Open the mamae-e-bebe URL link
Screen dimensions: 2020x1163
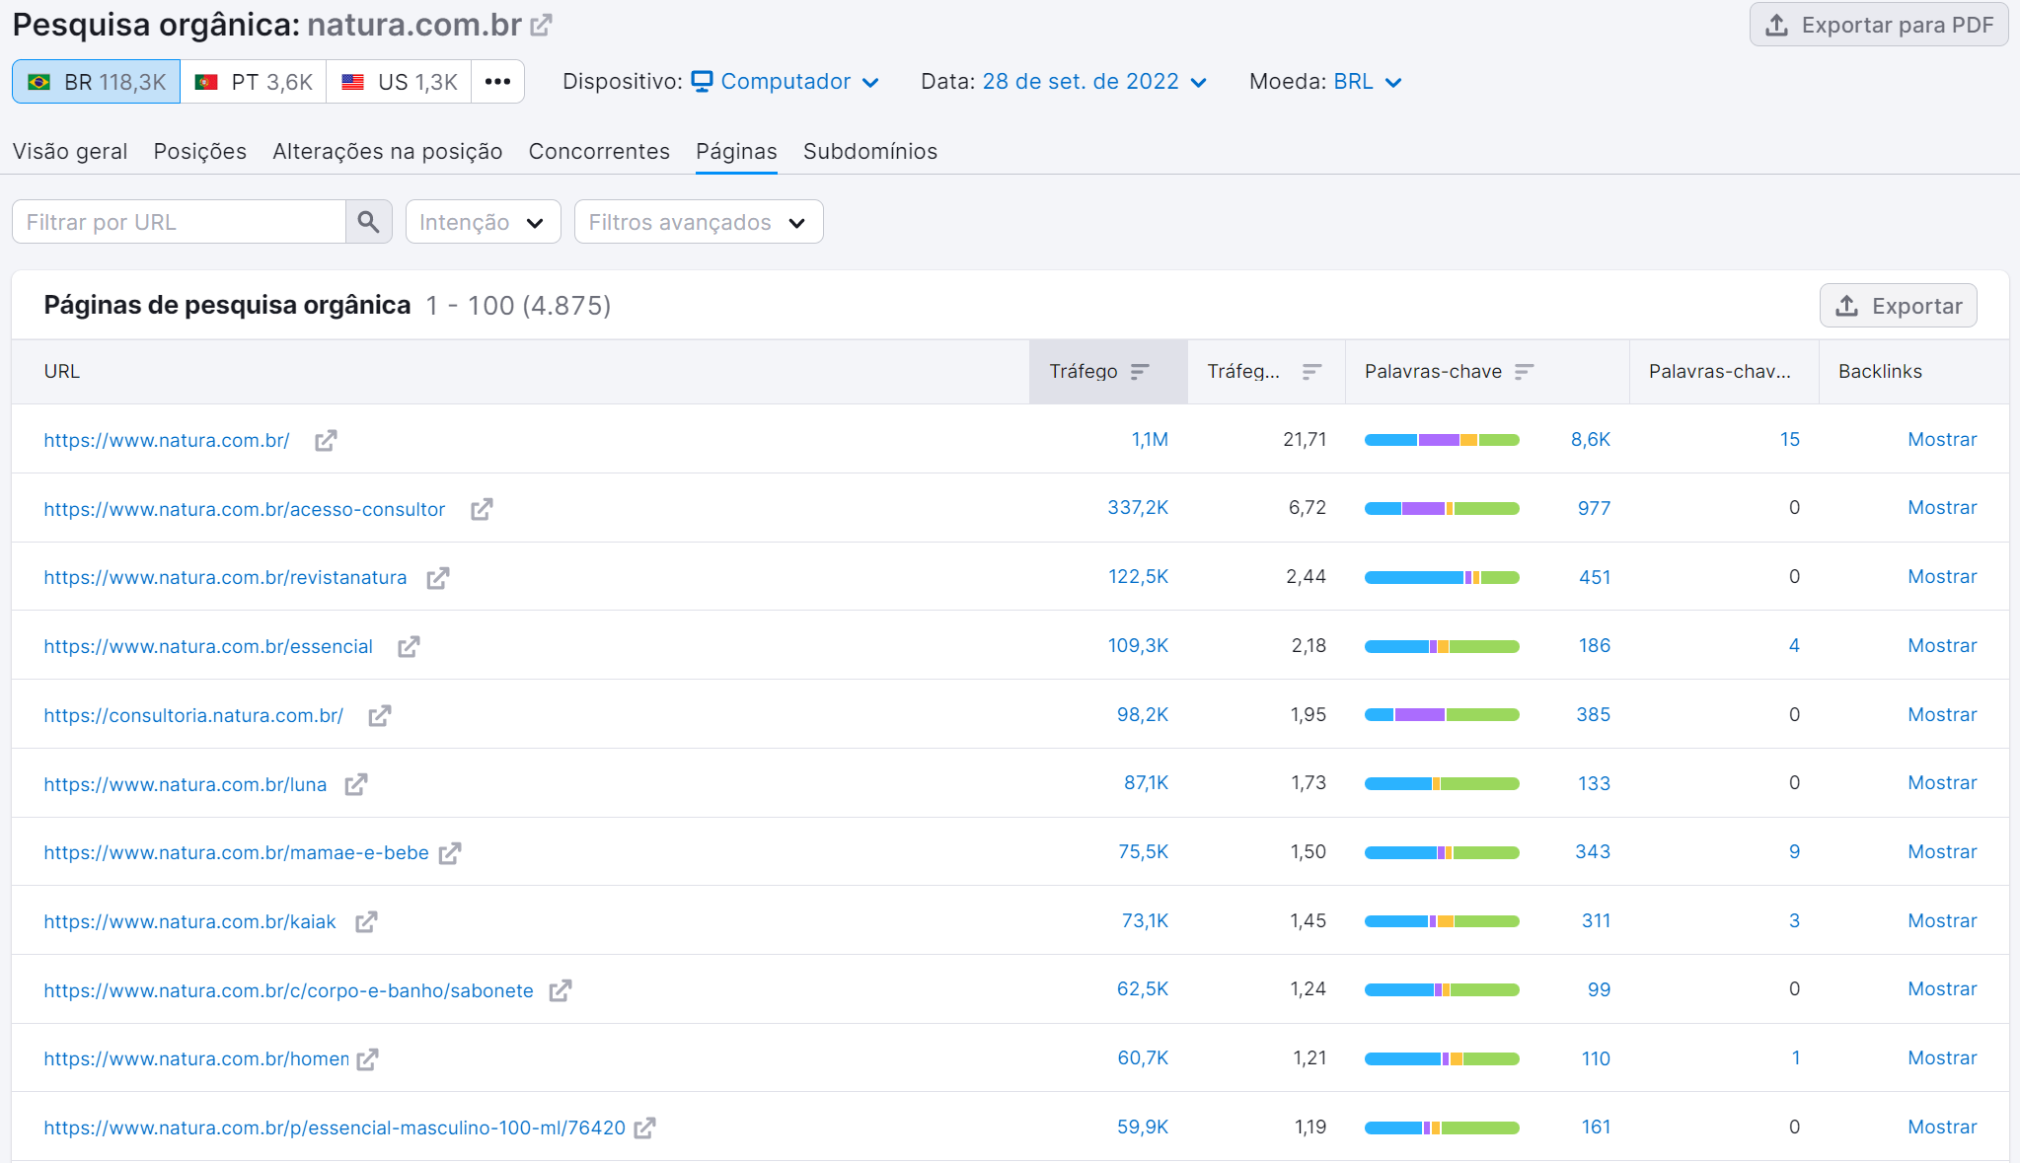(237, 853)
